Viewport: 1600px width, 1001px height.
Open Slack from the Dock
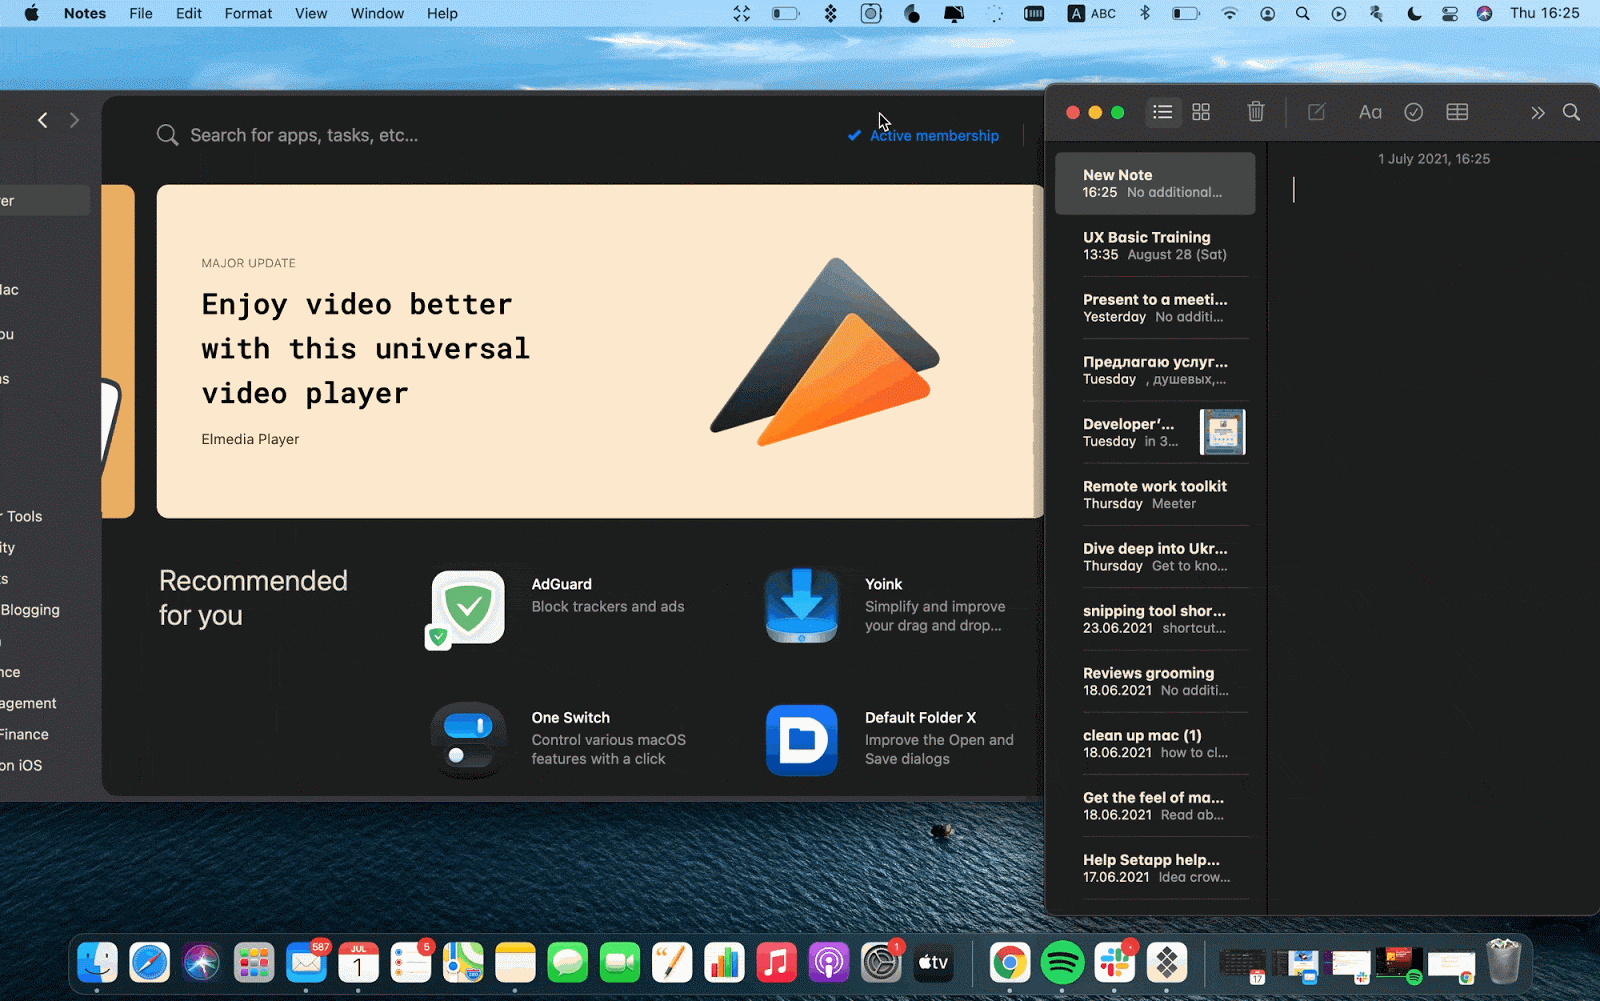click(1114, 963)
